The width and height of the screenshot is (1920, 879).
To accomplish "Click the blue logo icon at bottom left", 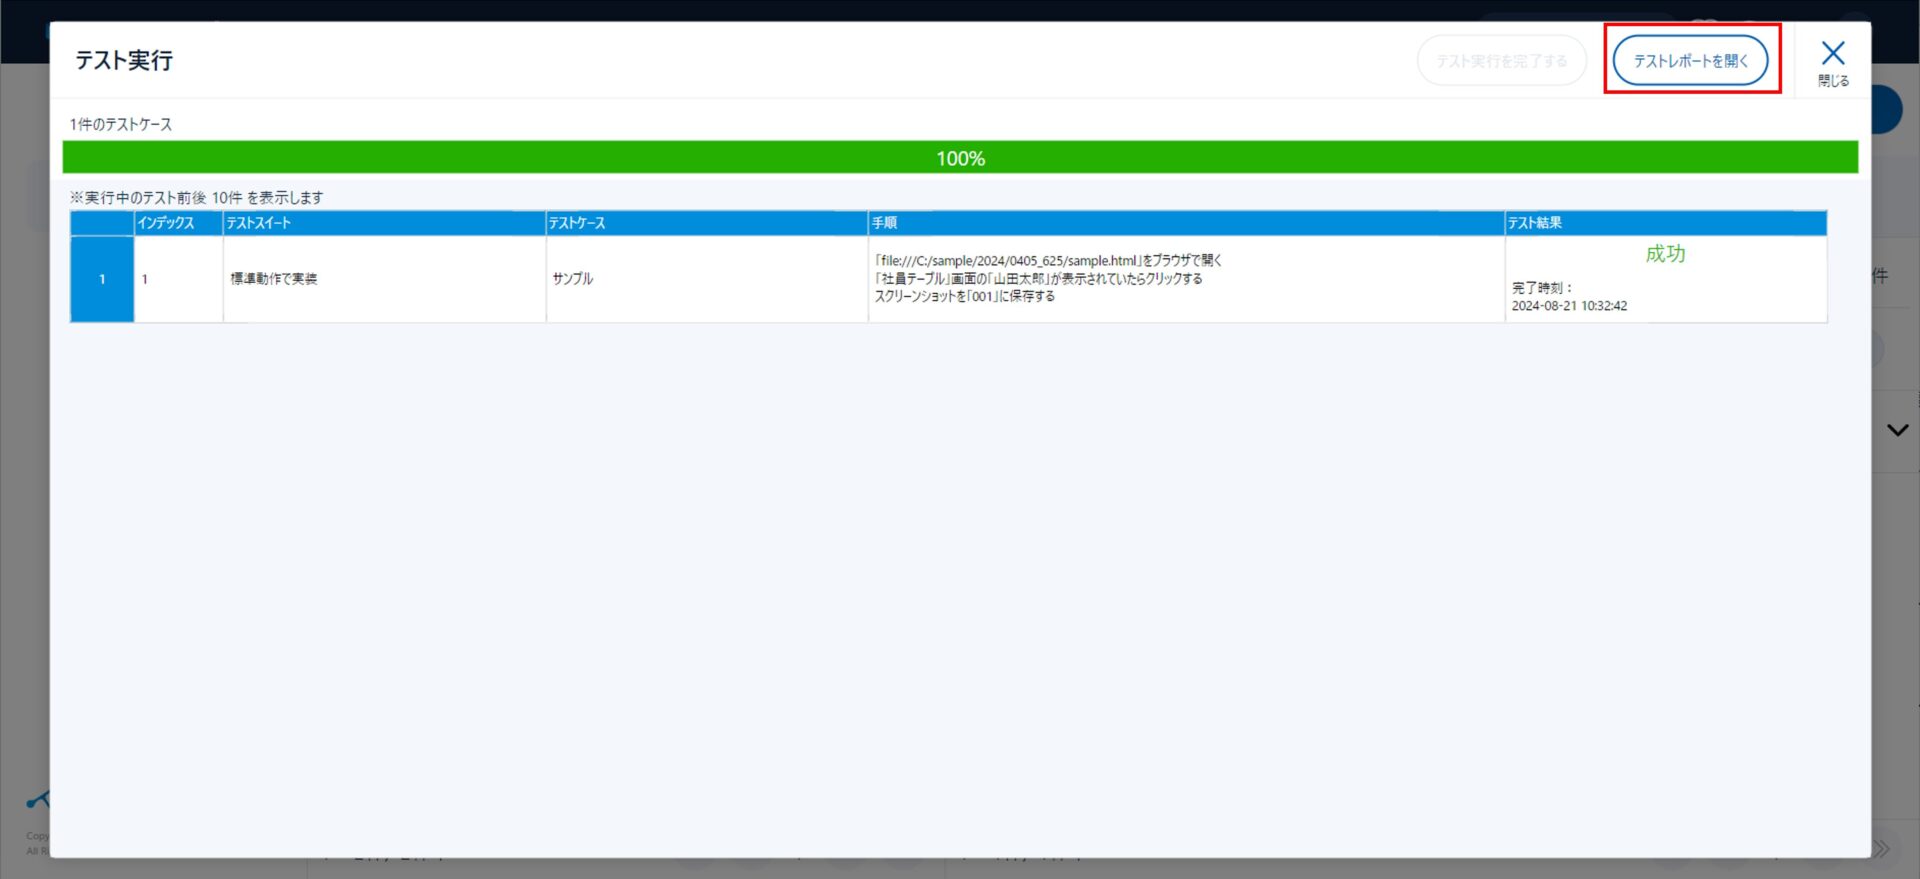I will click(x=36, y=801).
